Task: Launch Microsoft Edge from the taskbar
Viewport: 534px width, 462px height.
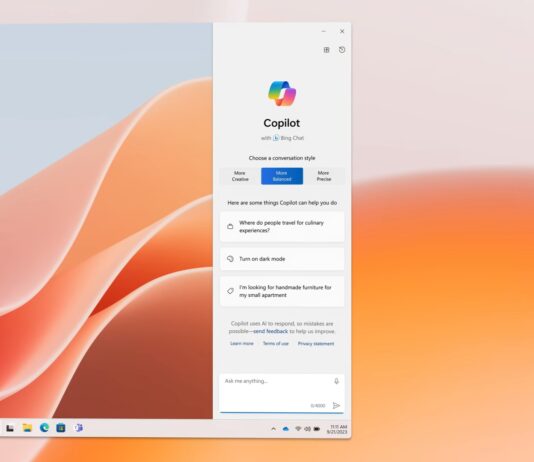Action: pos(44,428)
